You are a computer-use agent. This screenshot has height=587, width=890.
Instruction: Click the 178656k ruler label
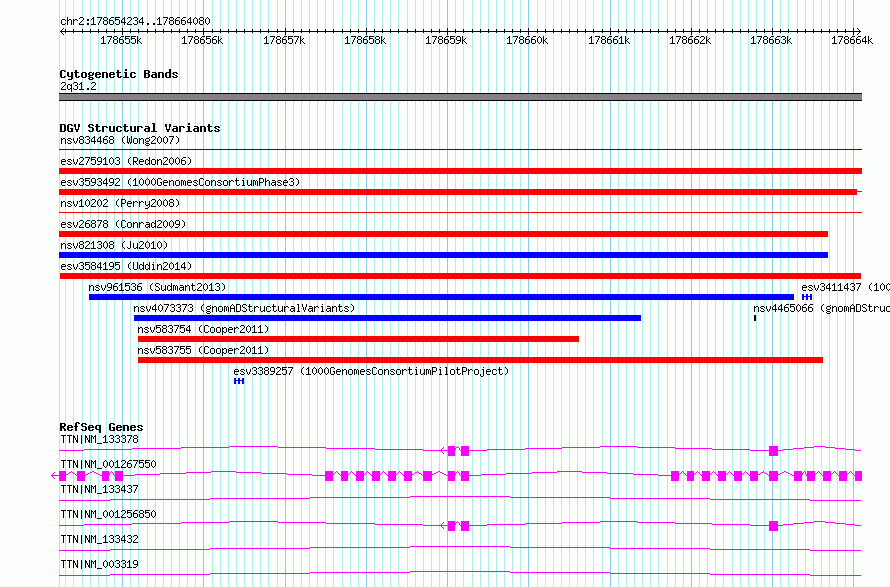pos(202,40)
